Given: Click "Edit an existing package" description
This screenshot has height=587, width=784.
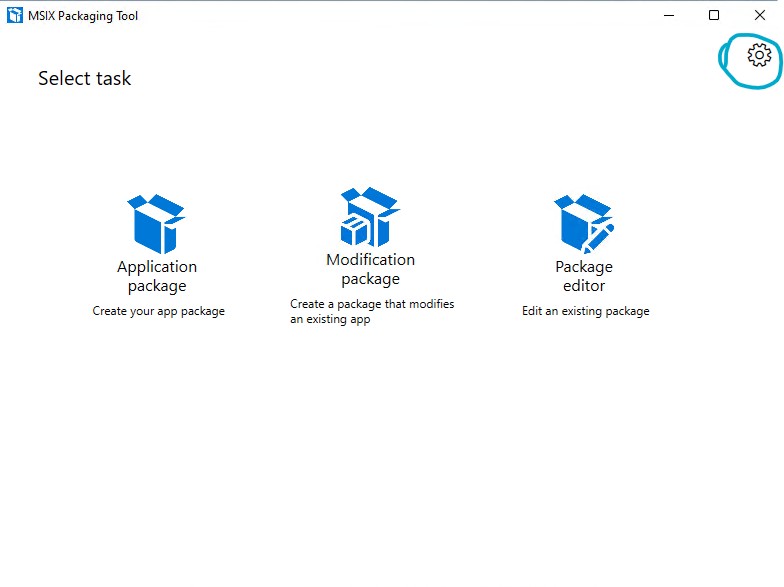Looking at the screenshot, I should (585, 311).
